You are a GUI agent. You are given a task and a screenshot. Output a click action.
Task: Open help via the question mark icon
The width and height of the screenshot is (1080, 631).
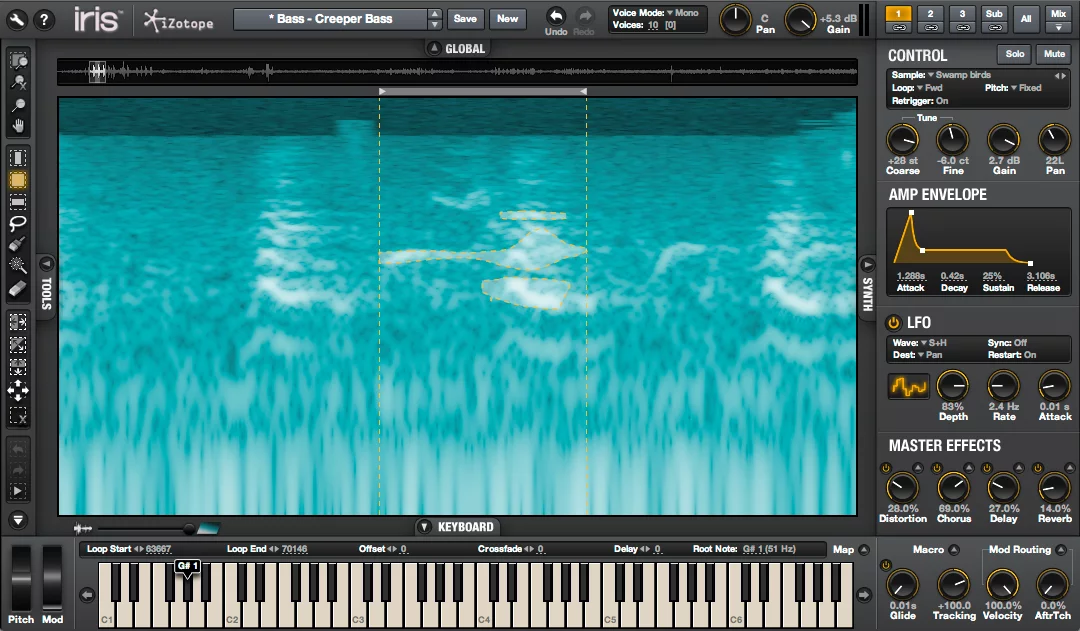[x=42, y=18]
